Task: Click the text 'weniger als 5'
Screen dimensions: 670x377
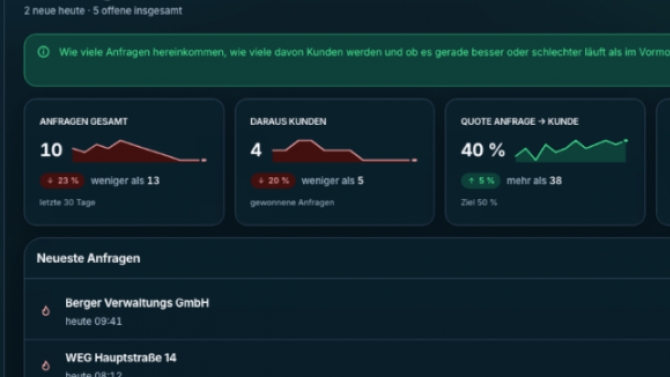Action: (332, 181)
